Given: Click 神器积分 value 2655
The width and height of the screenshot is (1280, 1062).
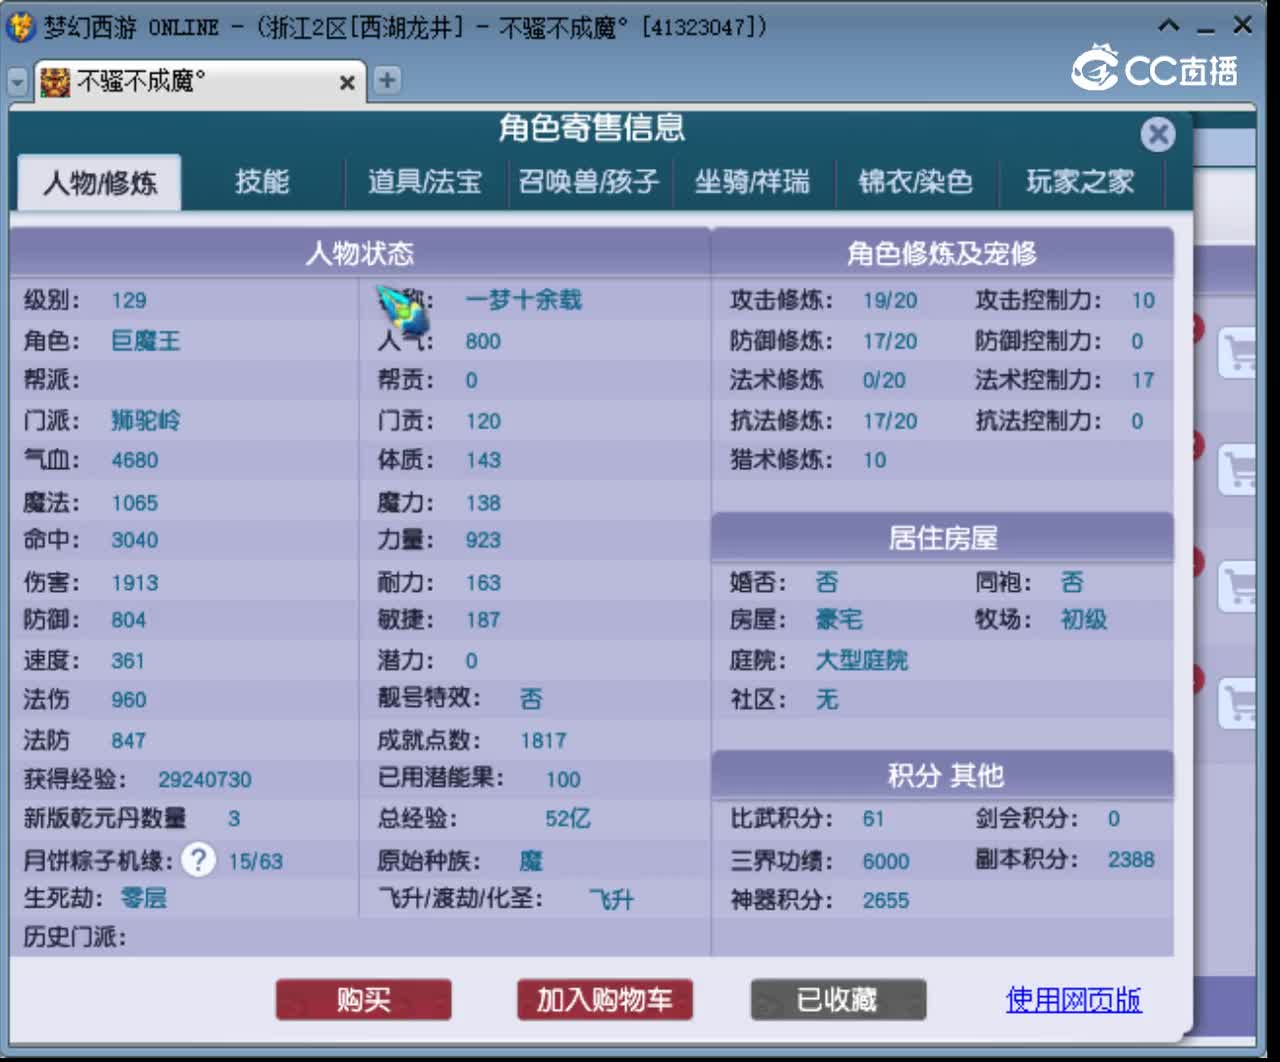Looking at the screenshot, I should pyautogui.click(x=886, y=900).
